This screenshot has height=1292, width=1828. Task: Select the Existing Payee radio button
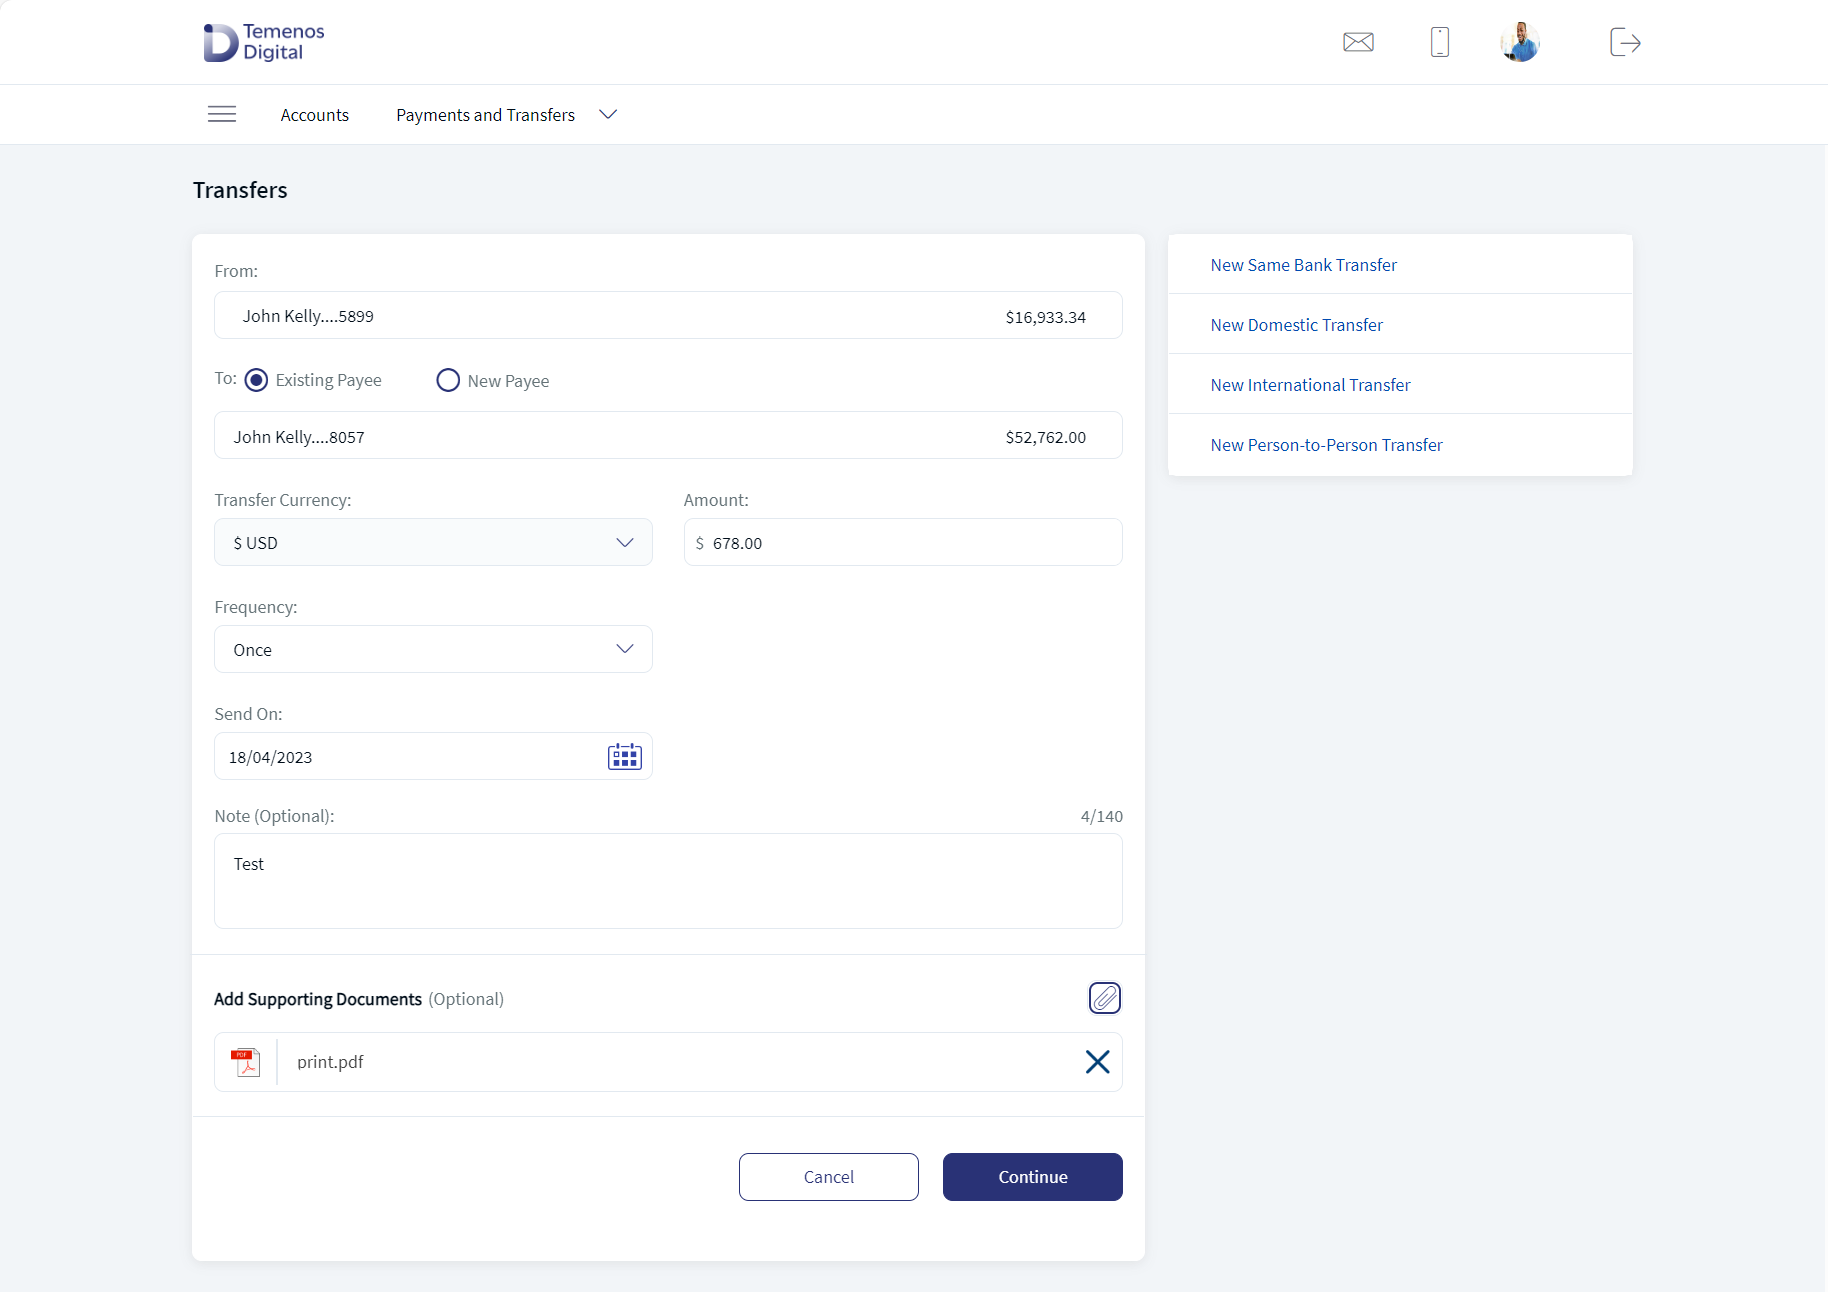(x=256, y=380)
